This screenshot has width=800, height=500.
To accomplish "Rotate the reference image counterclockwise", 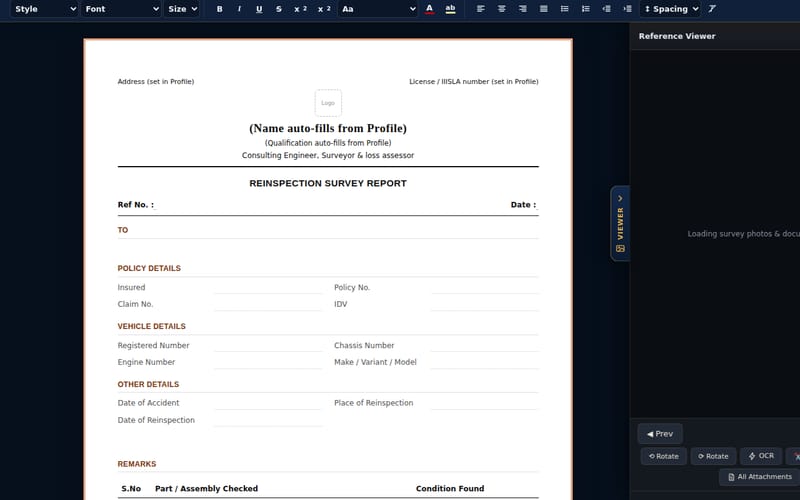I will (x=664, y=456).
